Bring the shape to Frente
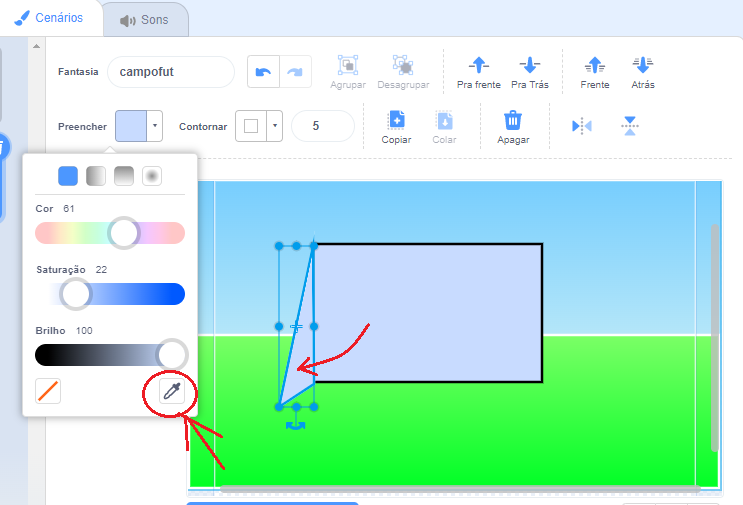The image size is (743, 505). point(594,66)
